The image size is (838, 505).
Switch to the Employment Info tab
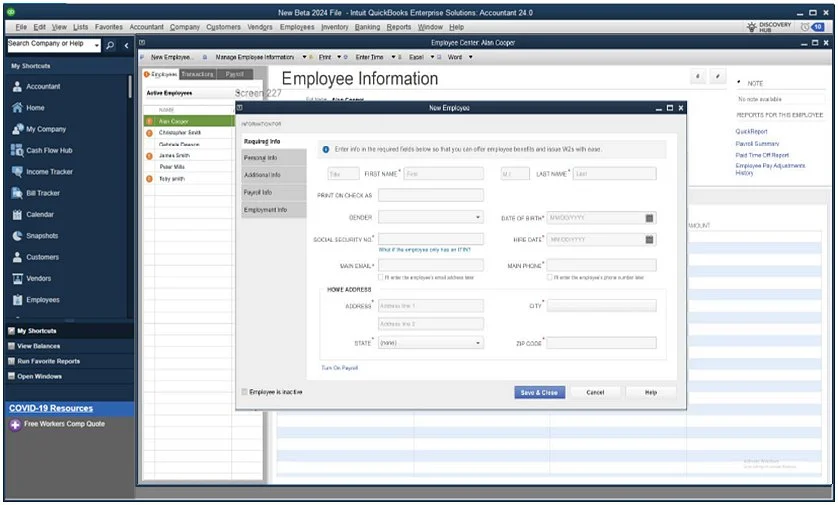(x=274, y=210)
